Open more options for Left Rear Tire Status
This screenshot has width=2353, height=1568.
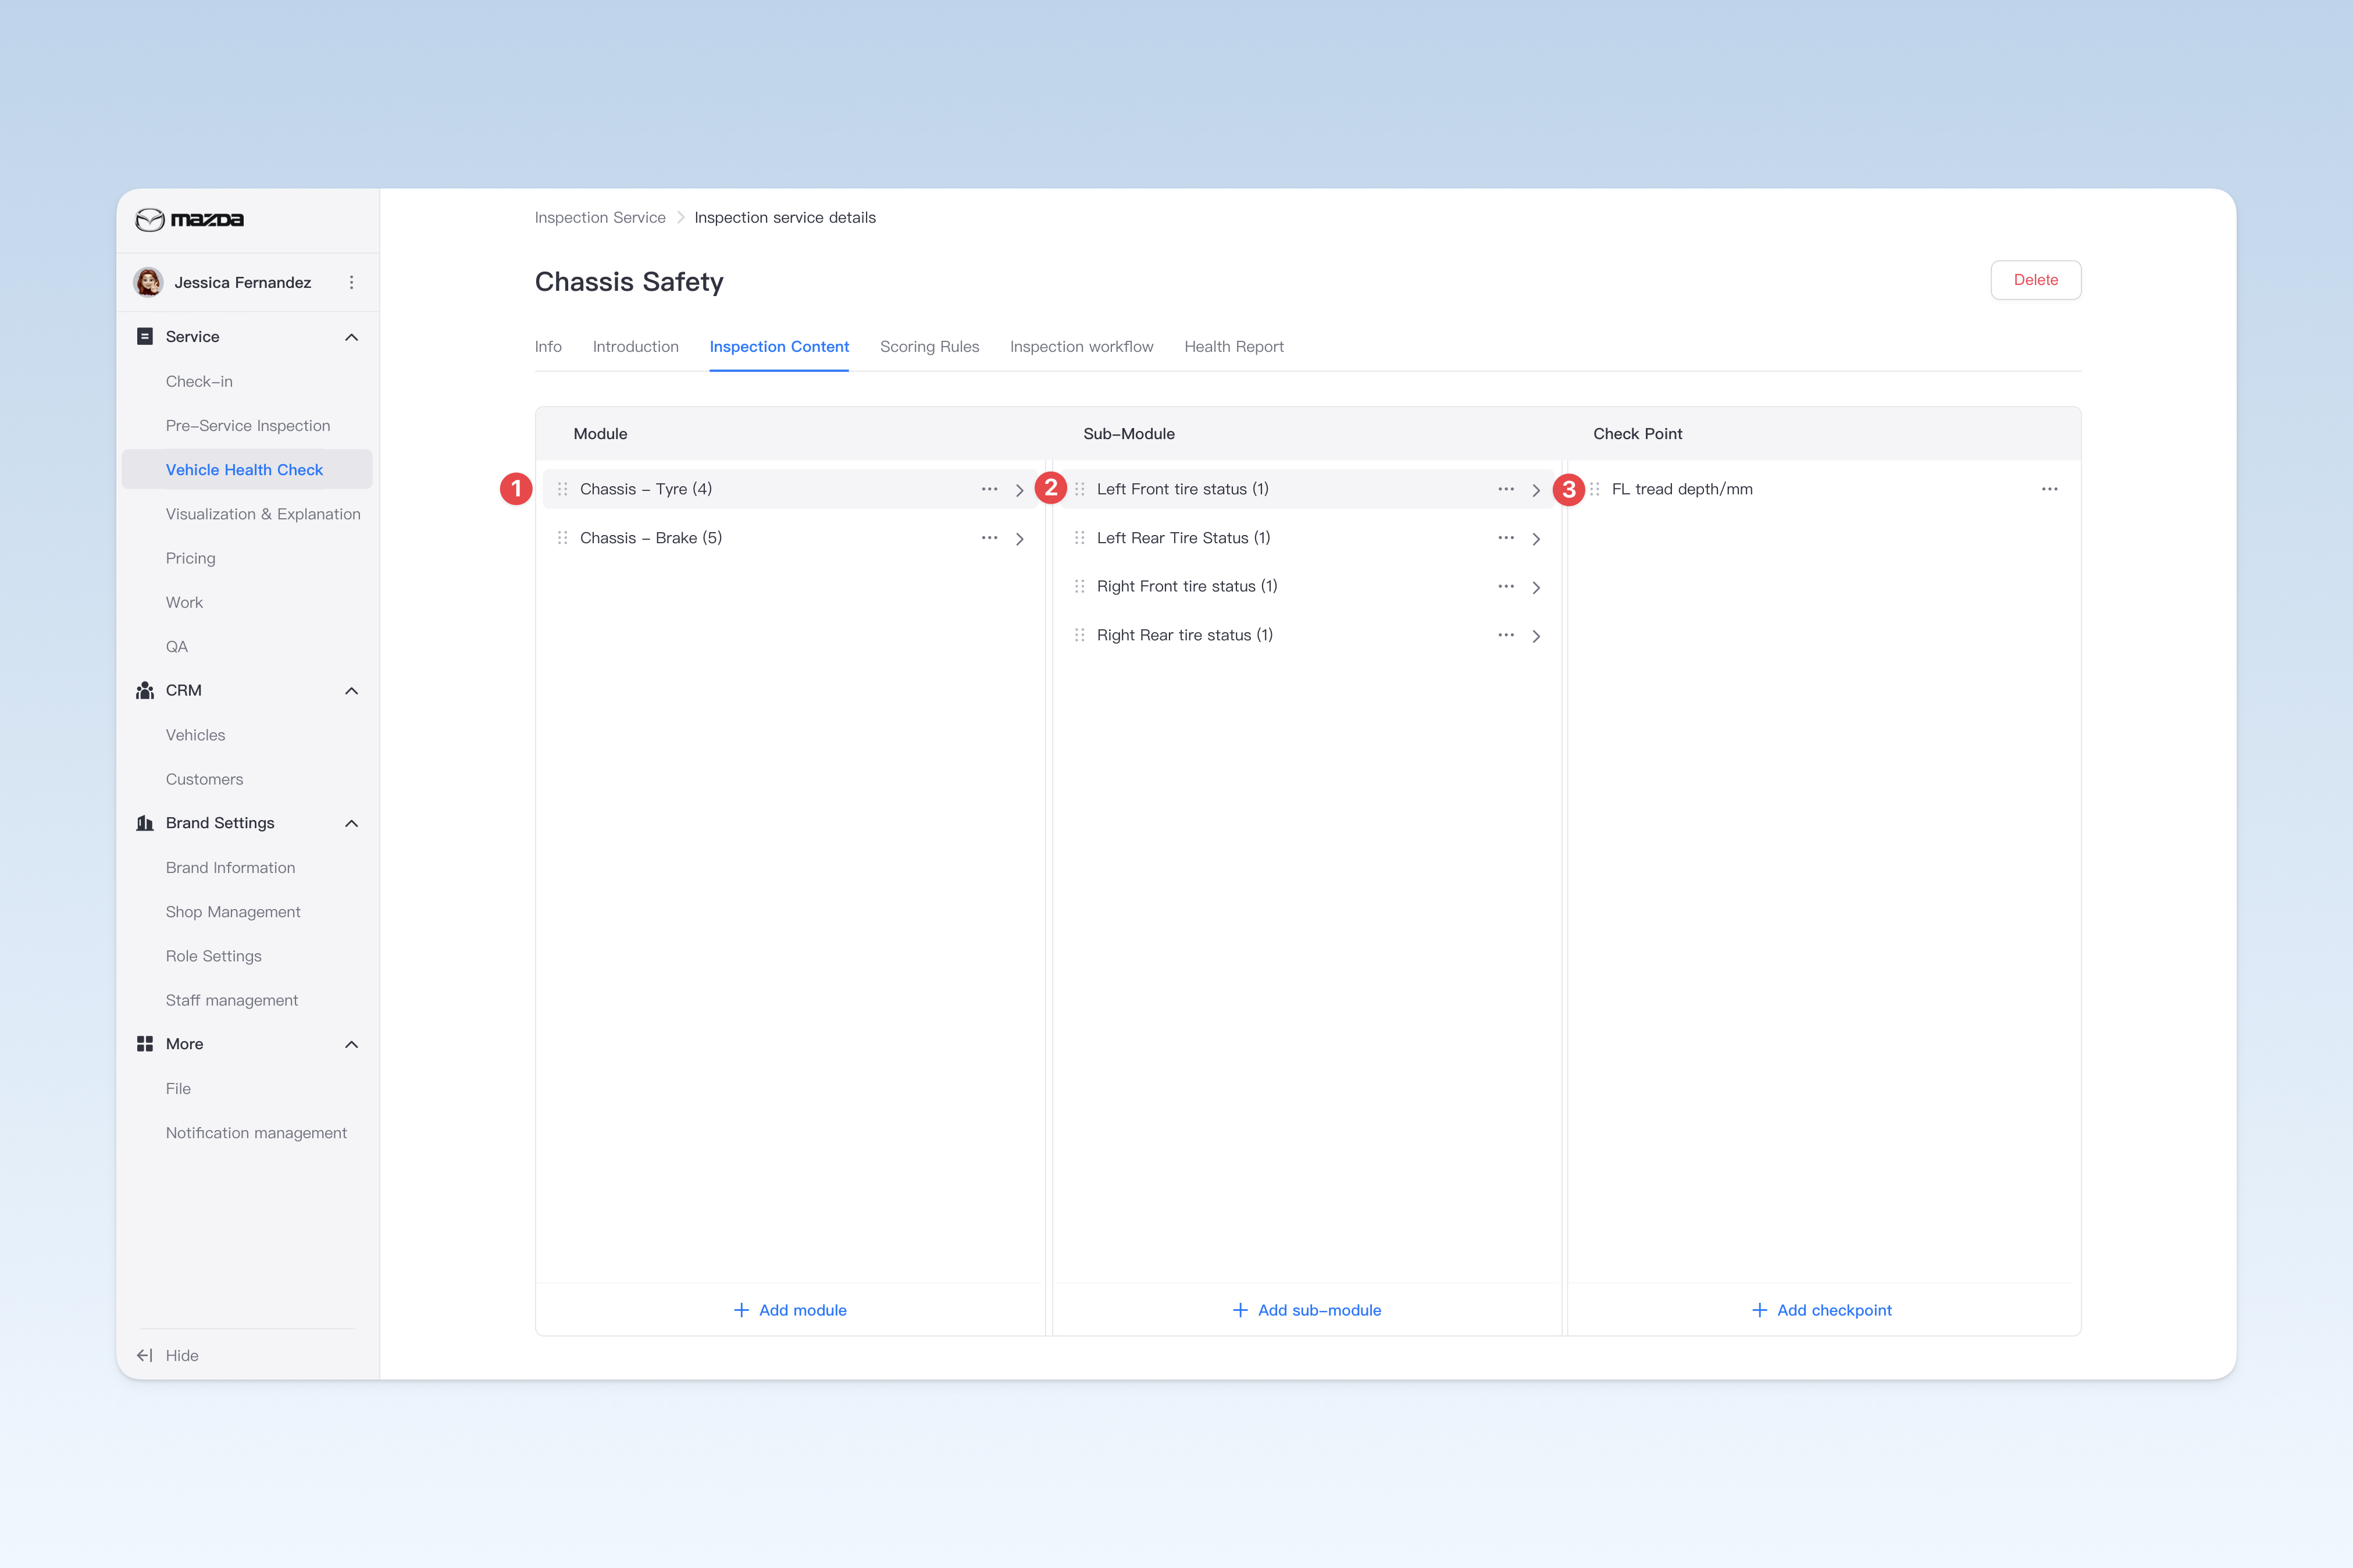point(1506,538)
